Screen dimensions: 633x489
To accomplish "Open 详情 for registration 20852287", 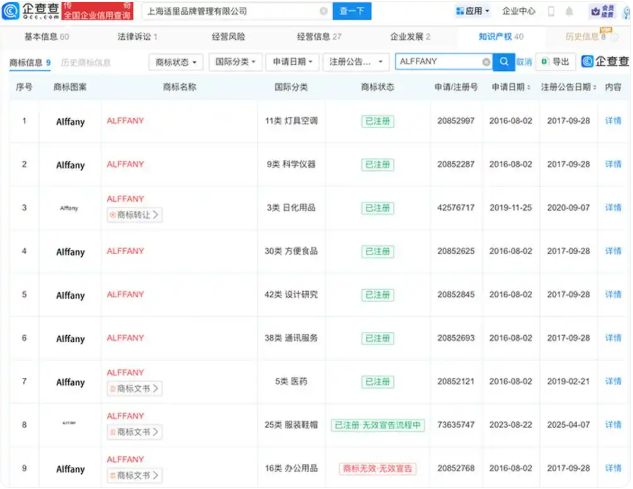I will (613, 164).
